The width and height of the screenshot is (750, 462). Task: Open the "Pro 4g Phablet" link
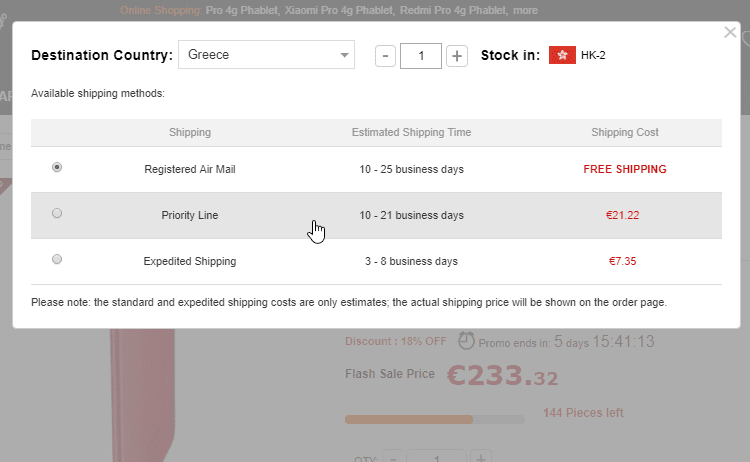click(241, 11)
